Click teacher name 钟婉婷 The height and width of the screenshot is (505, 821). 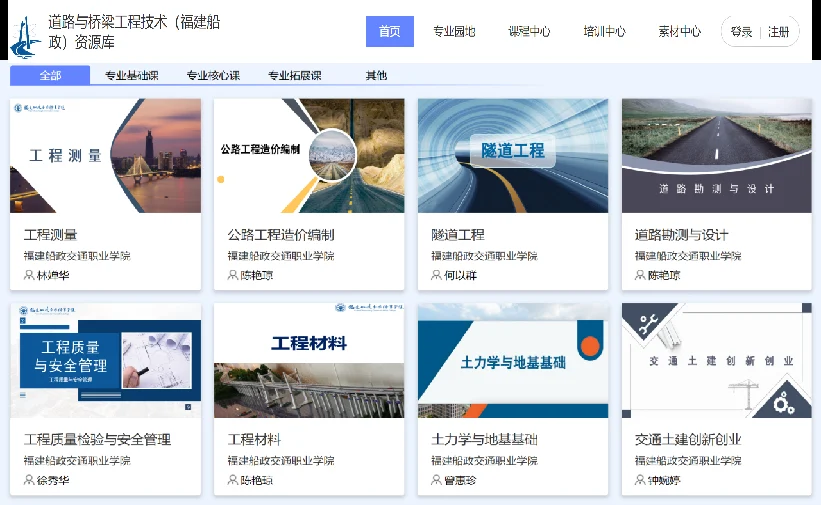click(664, 480)
